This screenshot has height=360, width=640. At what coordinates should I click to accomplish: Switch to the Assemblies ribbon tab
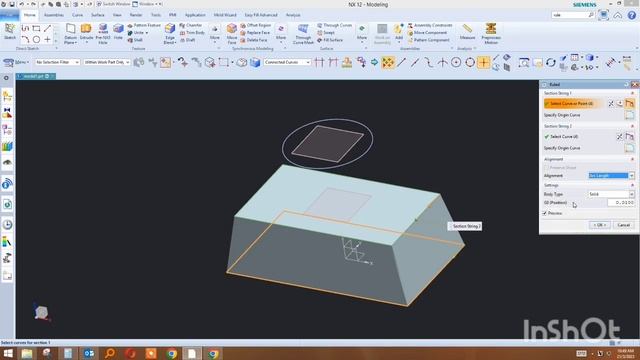tap(54, 15)
